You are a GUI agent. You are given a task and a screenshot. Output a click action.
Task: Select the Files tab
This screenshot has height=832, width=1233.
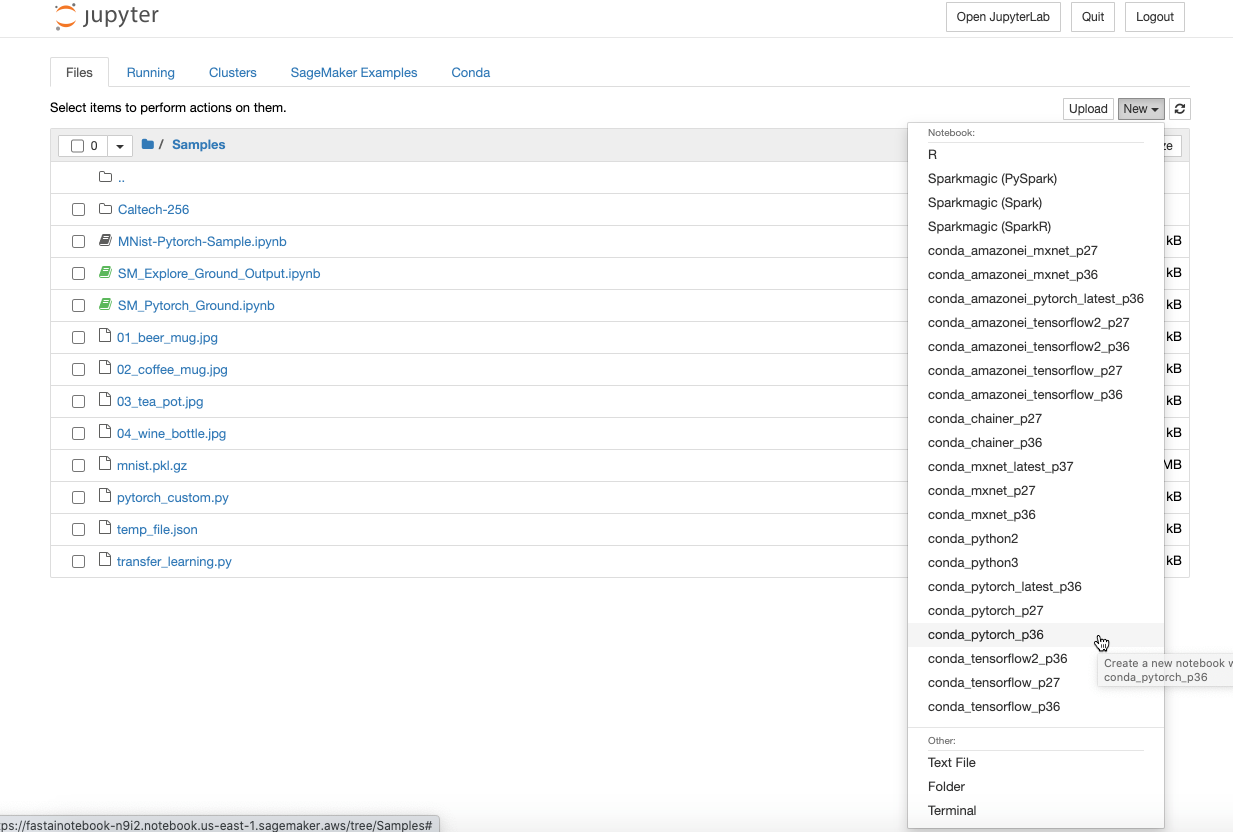pos(79,73)
